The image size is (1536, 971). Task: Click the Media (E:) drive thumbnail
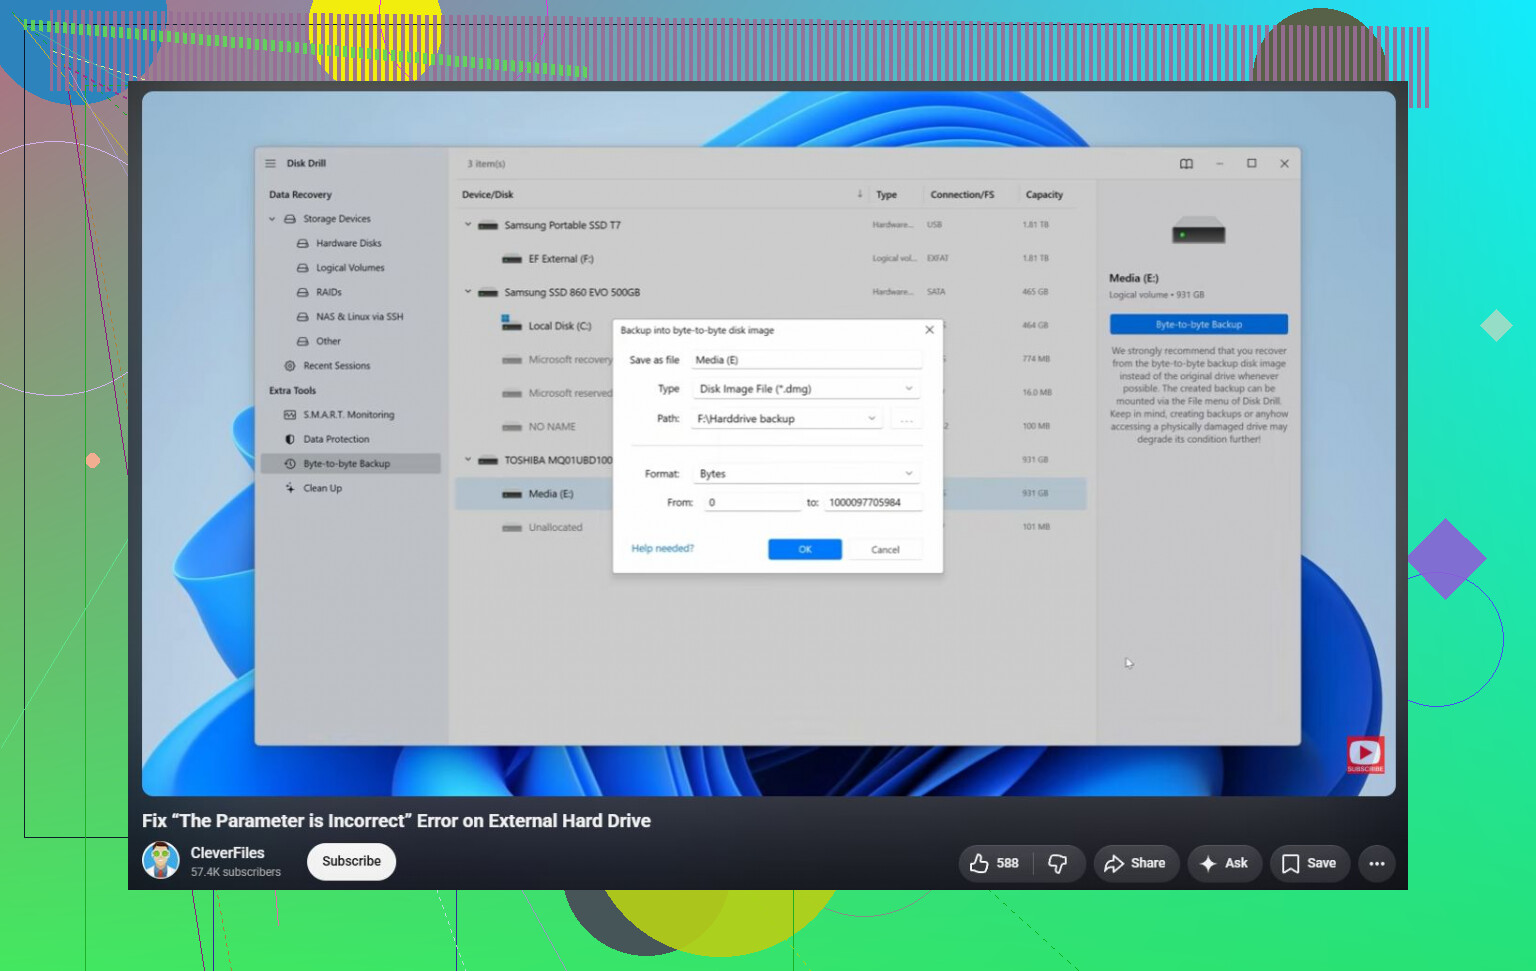[x=1199, y=231]
